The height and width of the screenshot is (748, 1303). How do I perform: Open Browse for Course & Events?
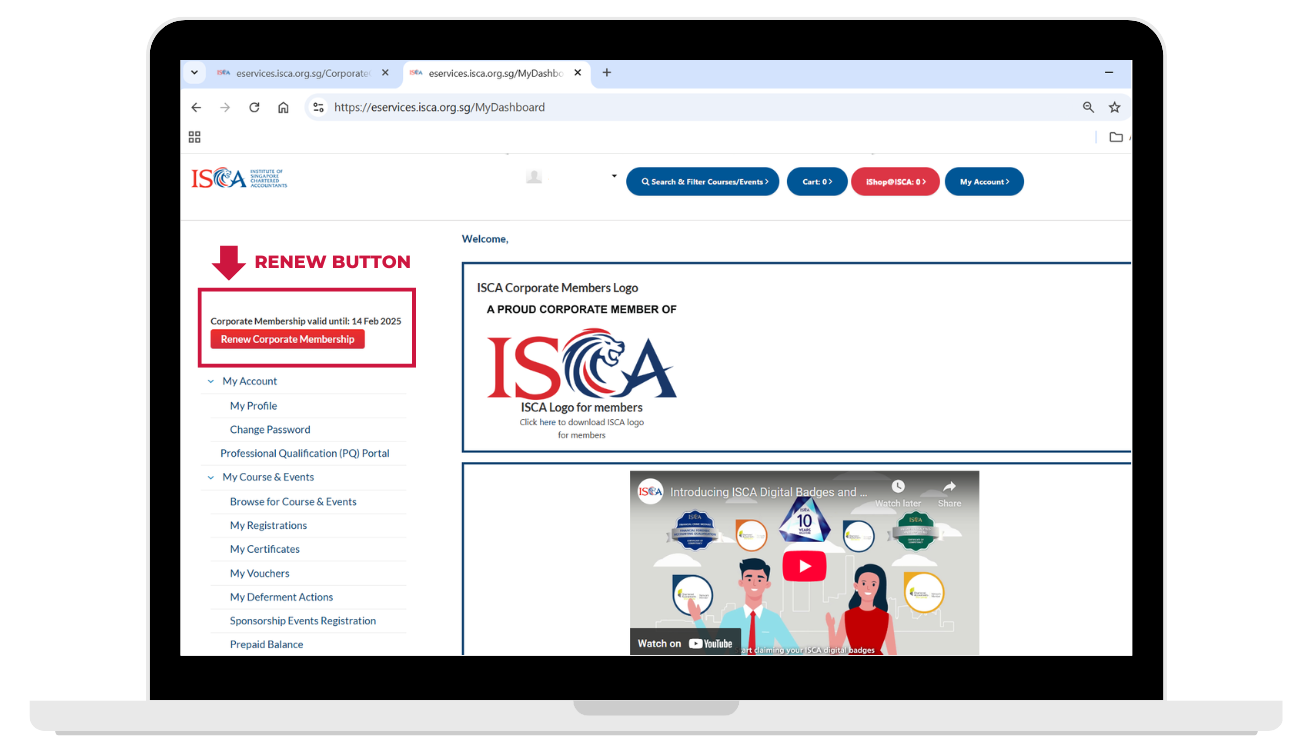tap(293, 502)
